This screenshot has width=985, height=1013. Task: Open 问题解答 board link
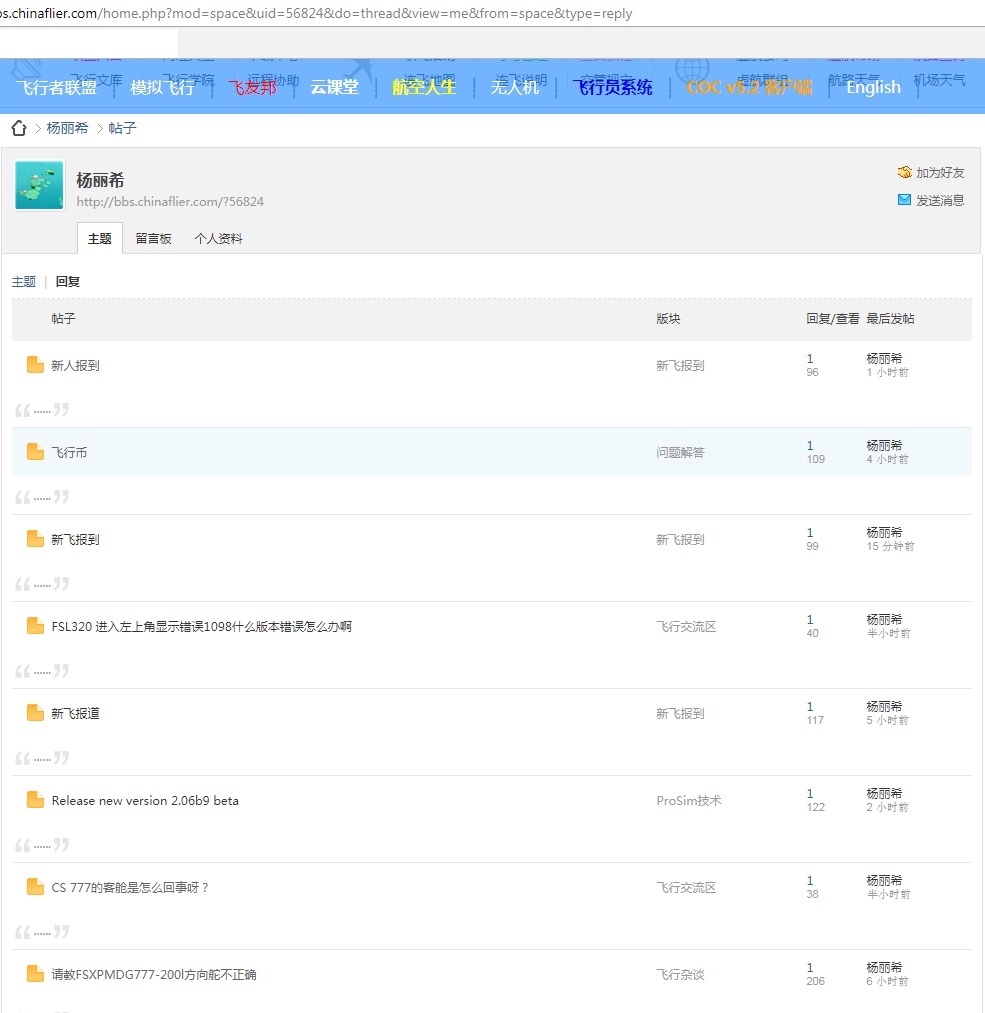click(x=680, y=453)
